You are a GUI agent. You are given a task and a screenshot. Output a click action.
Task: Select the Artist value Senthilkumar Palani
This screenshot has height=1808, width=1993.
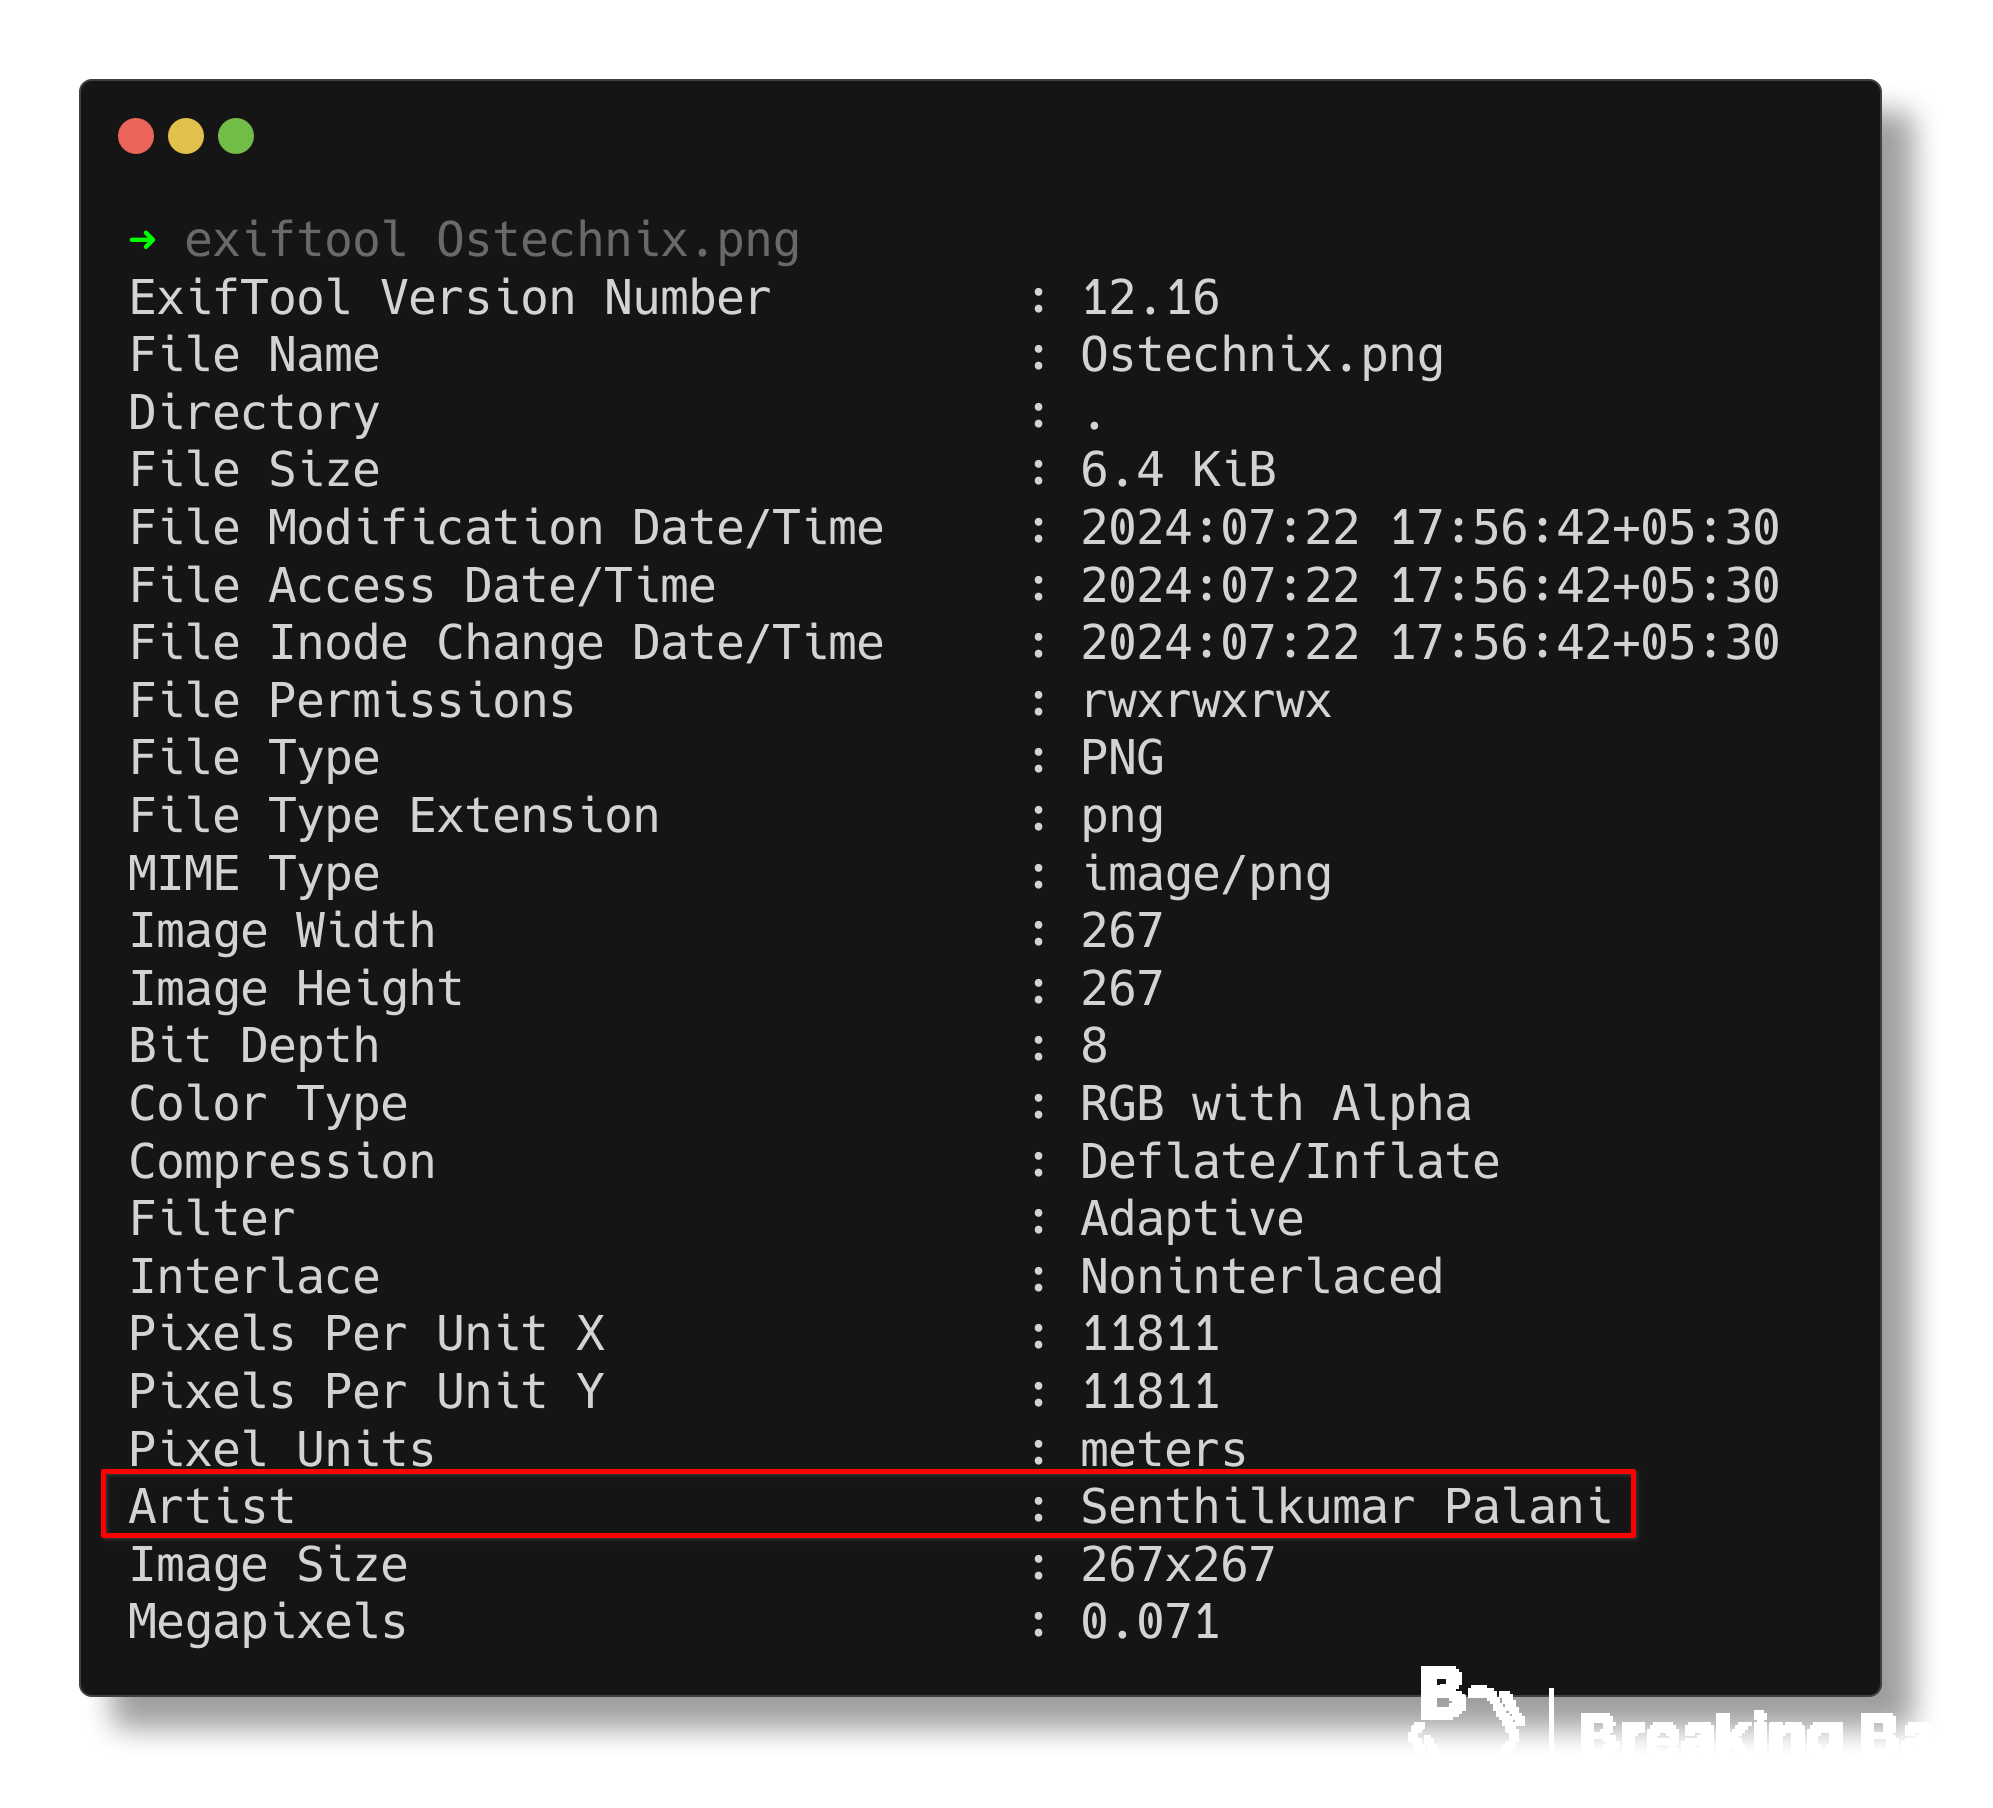point(1345,1507)
